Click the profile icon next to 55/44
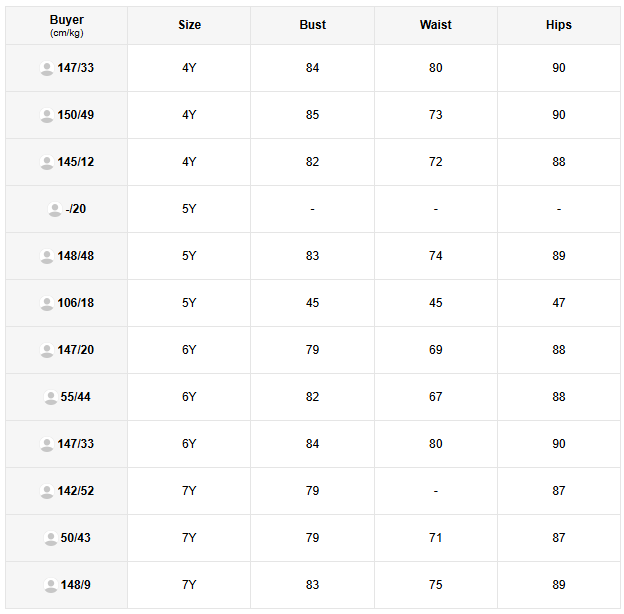This screenshot has height=614, width=624. click(50, 397)
